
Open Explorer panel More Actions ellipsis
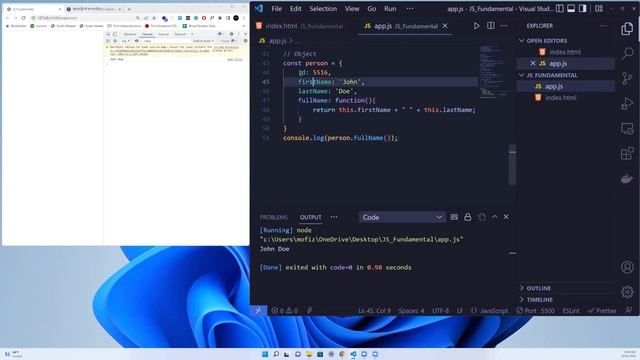pyautogui.click(x=603, y=26)
